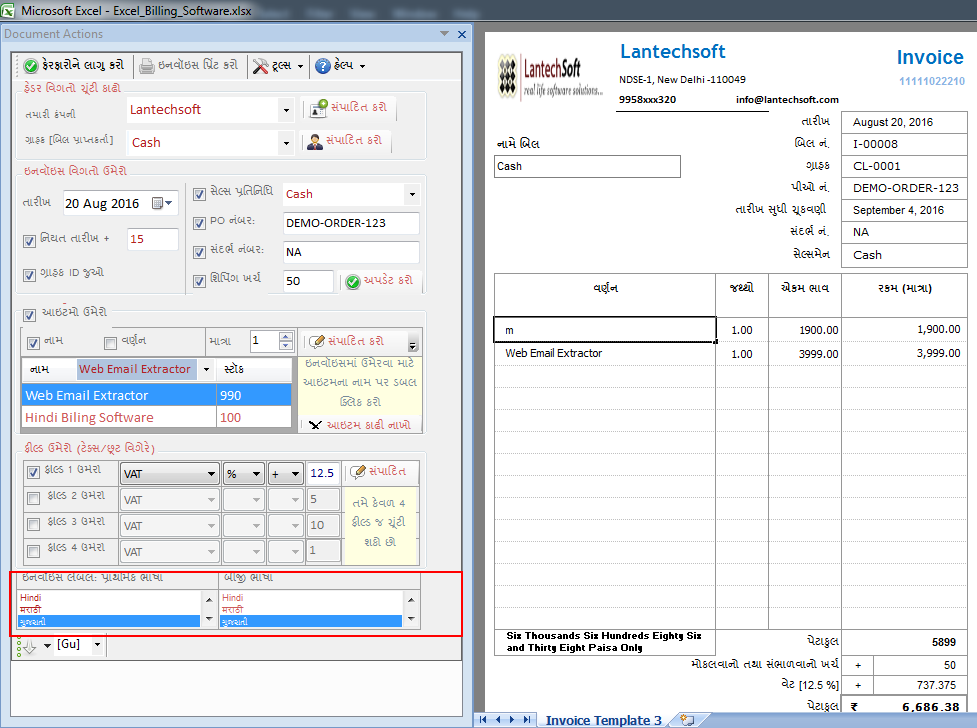Toggle the field 1 checkbox
The height and width of the screenshot is (728, 977).
(34, 472)
